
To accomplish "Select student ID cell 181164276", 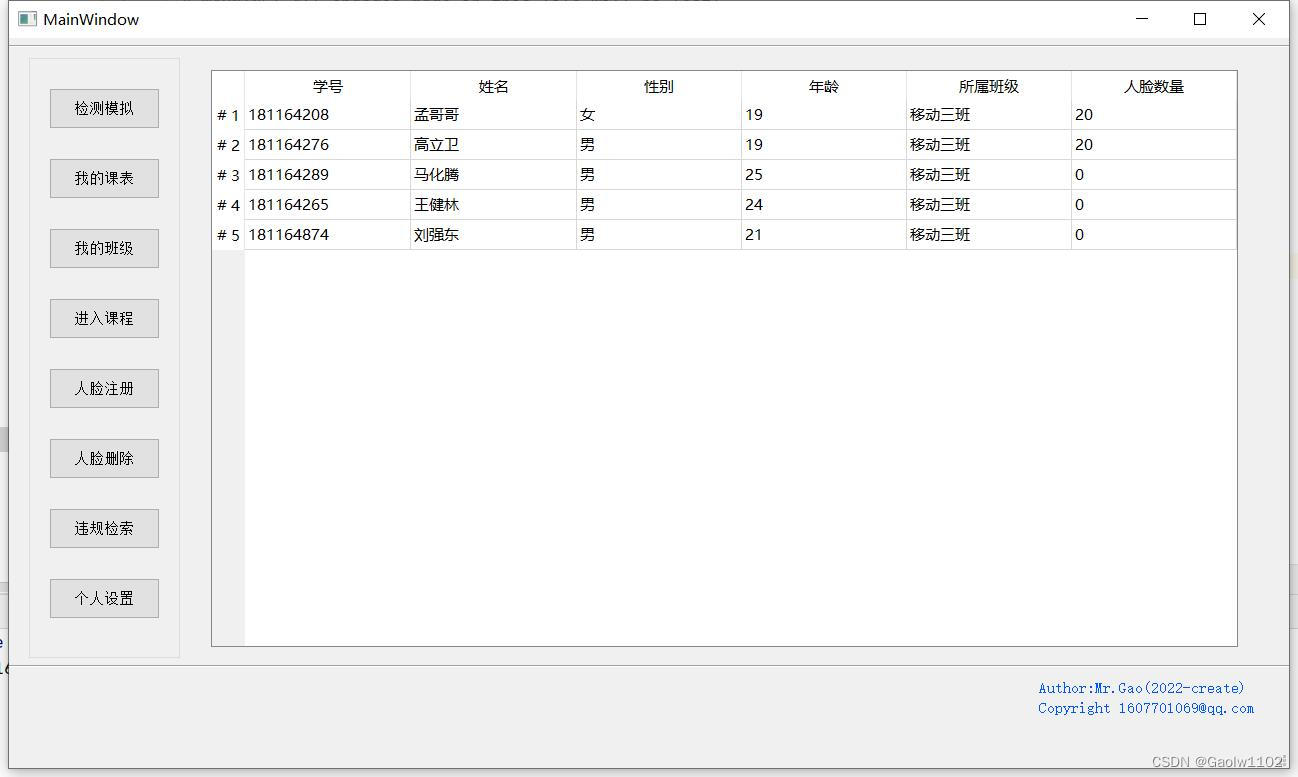I will [328, 145].
